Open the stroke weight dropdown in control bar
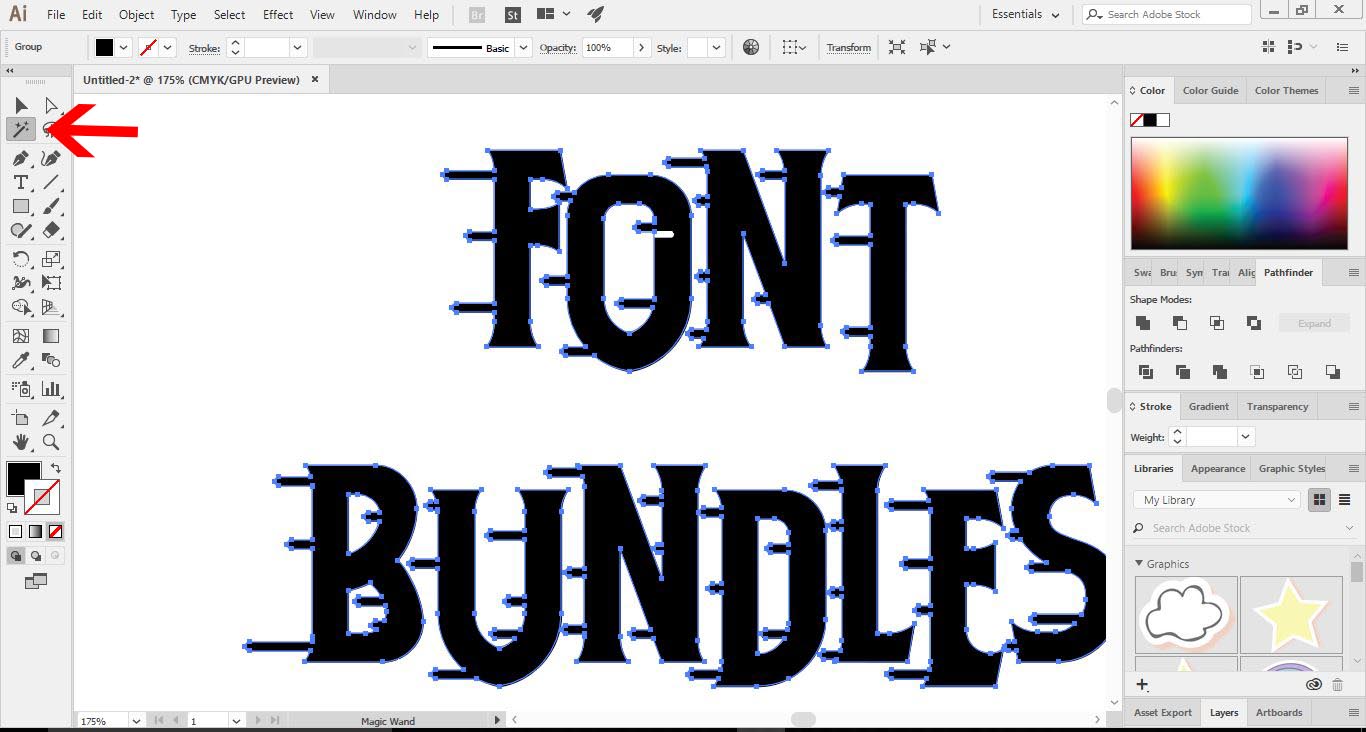1366x732 pixels. [x=297, y=47]
